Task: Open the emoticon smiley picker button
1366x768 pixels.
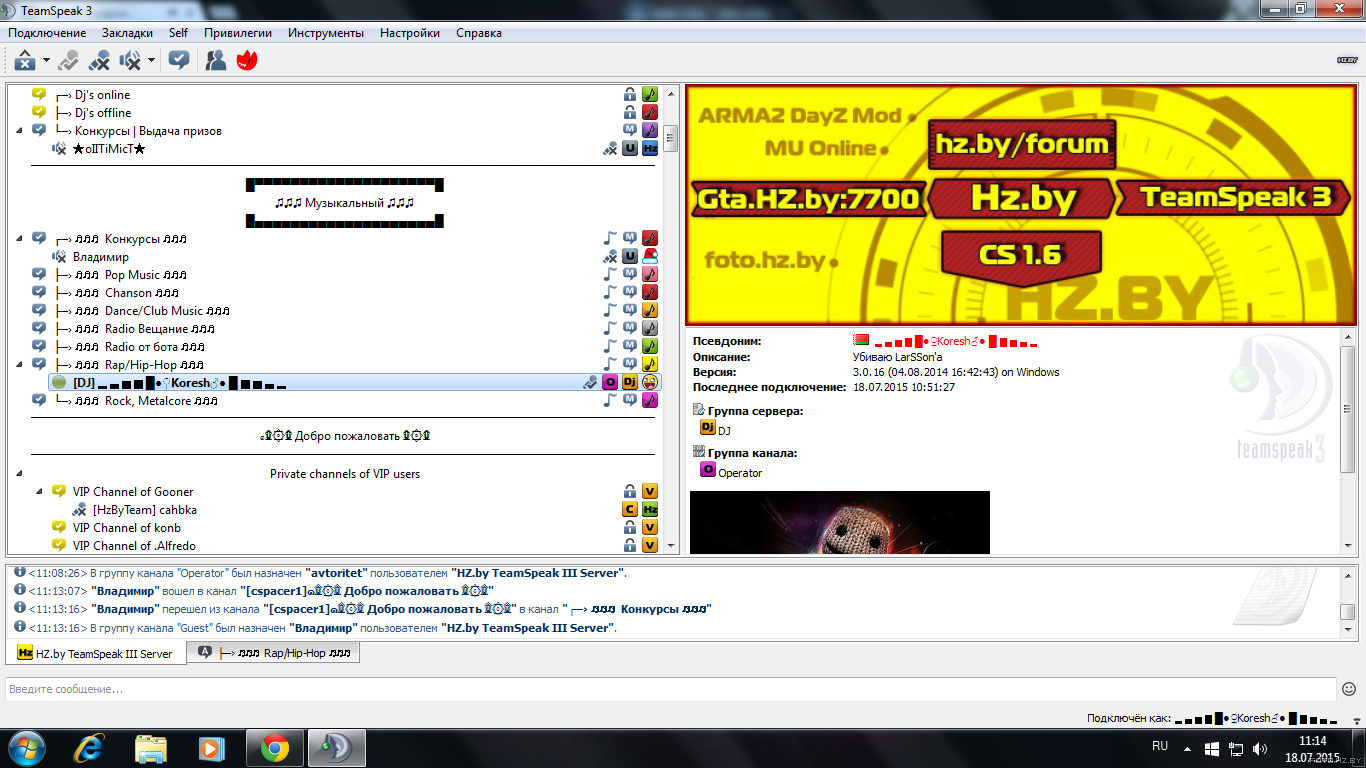Action: tap(1349, 689)
